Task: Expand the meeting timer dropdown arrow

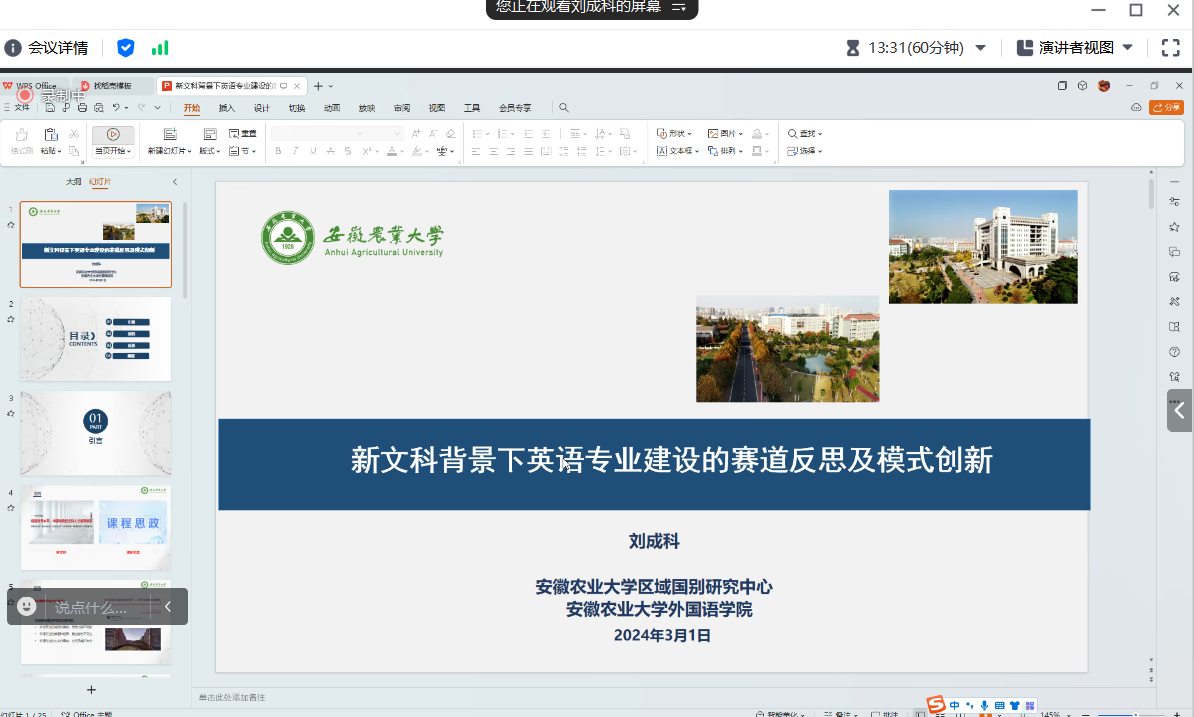Action: tap(980, 47)
